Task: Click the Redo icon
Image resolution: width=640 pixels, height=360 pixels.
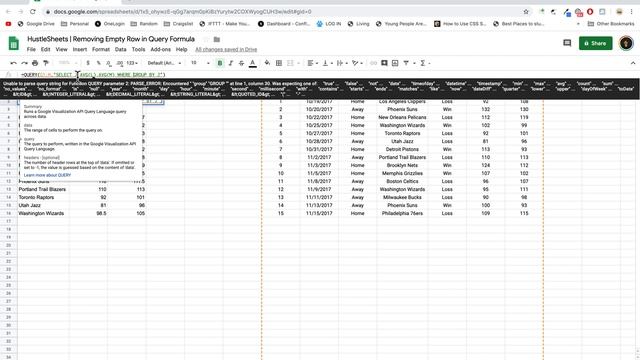Action: [x=24, y=63]
